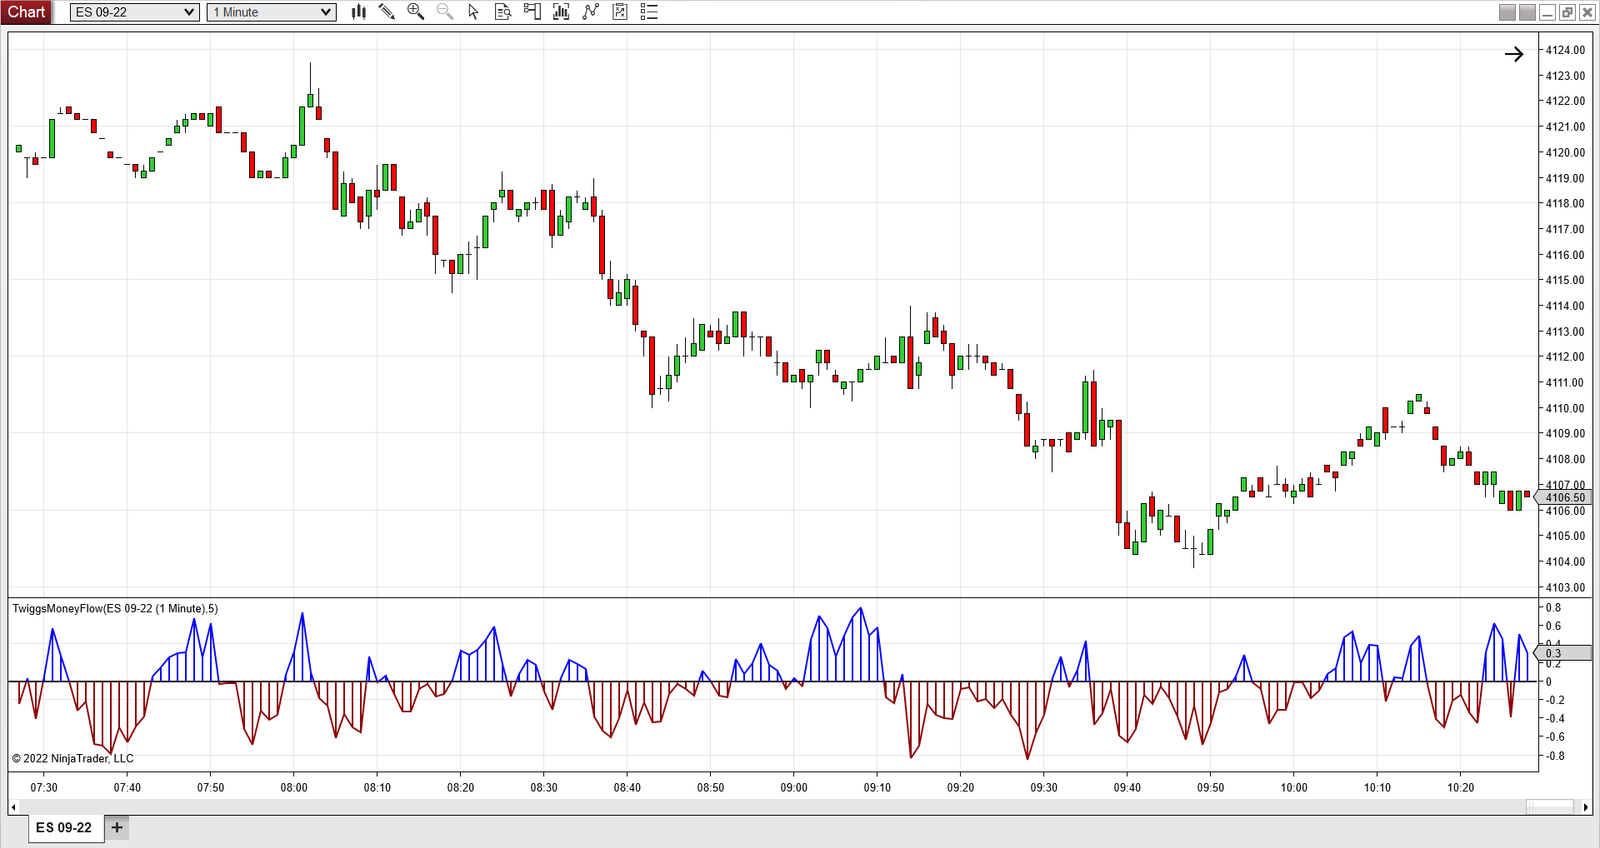This screenshot has width=1600, height=848.
Task: Expand the 1 Minute interval dropdown
Action: tap(271, 12)
